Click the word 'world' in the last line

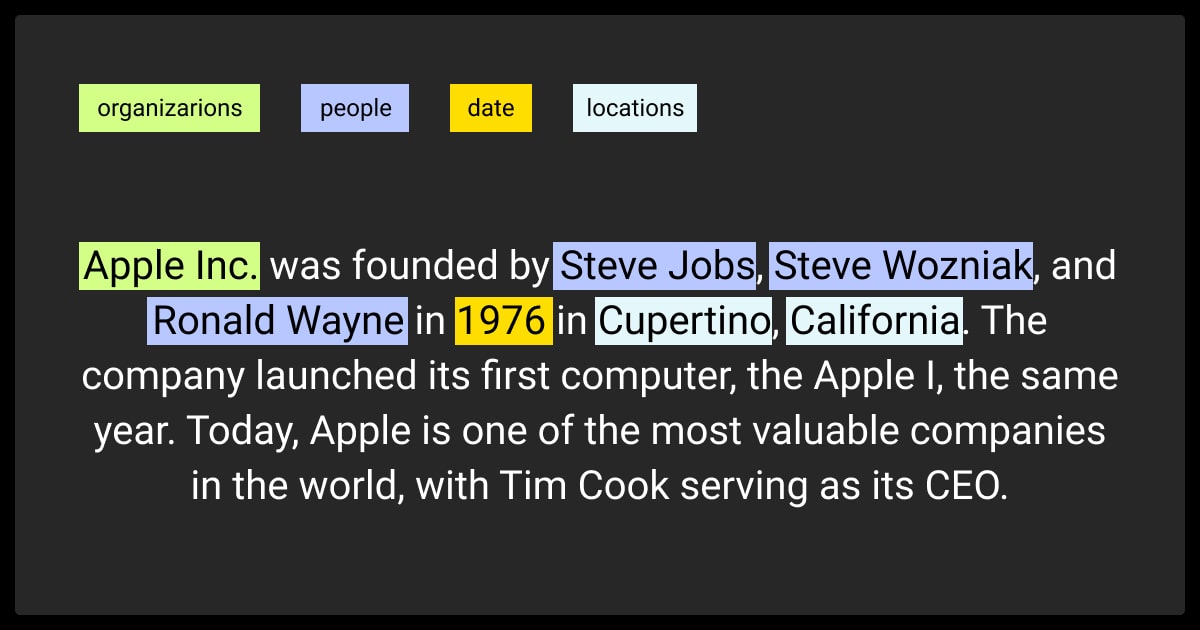pyautogui.click(x=347, y=486)
